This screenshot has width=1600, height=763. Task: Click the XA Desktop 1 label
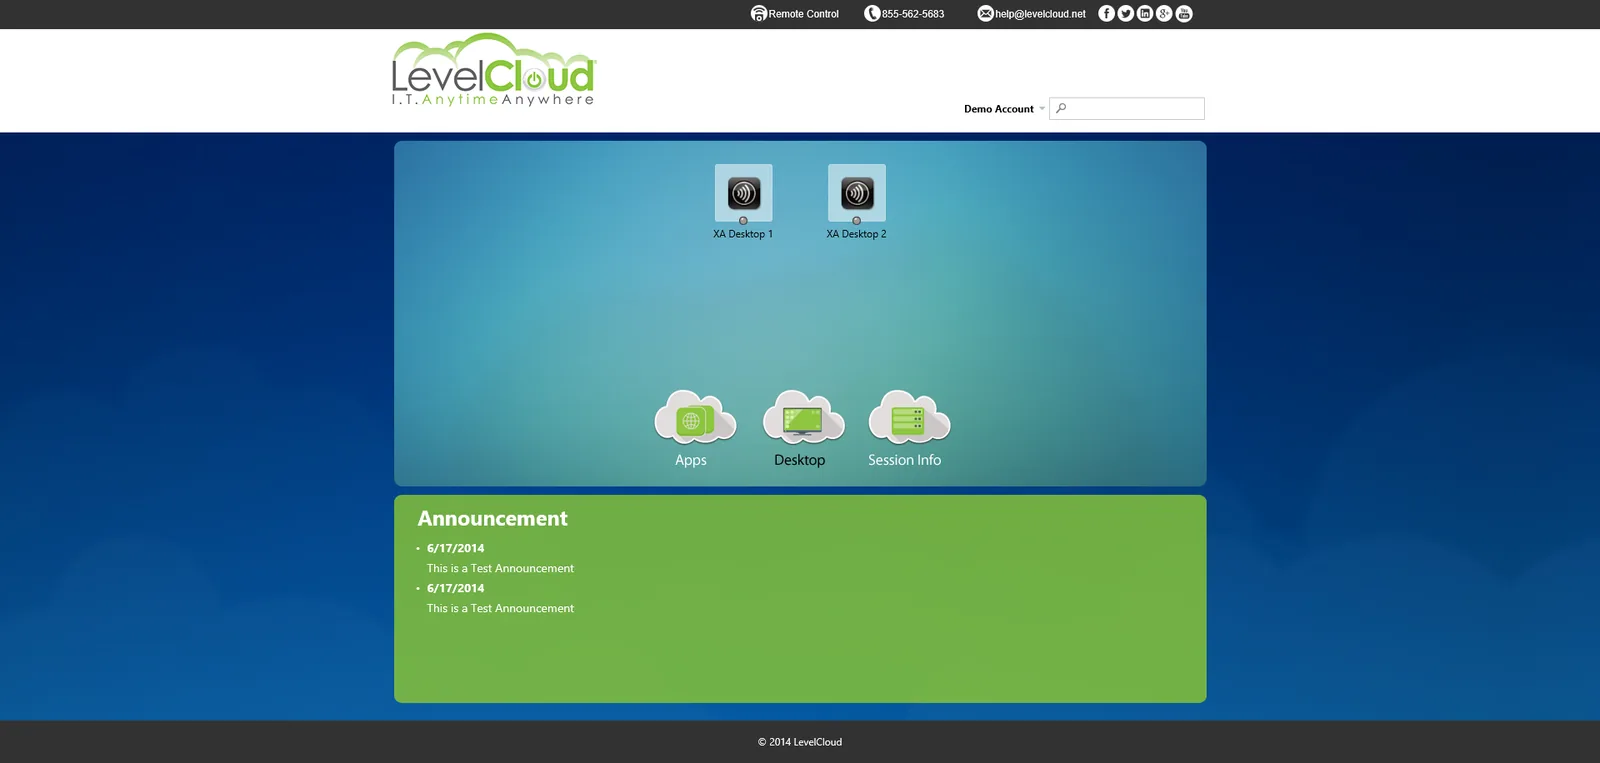pyautogui.click(x=743, y=234)
